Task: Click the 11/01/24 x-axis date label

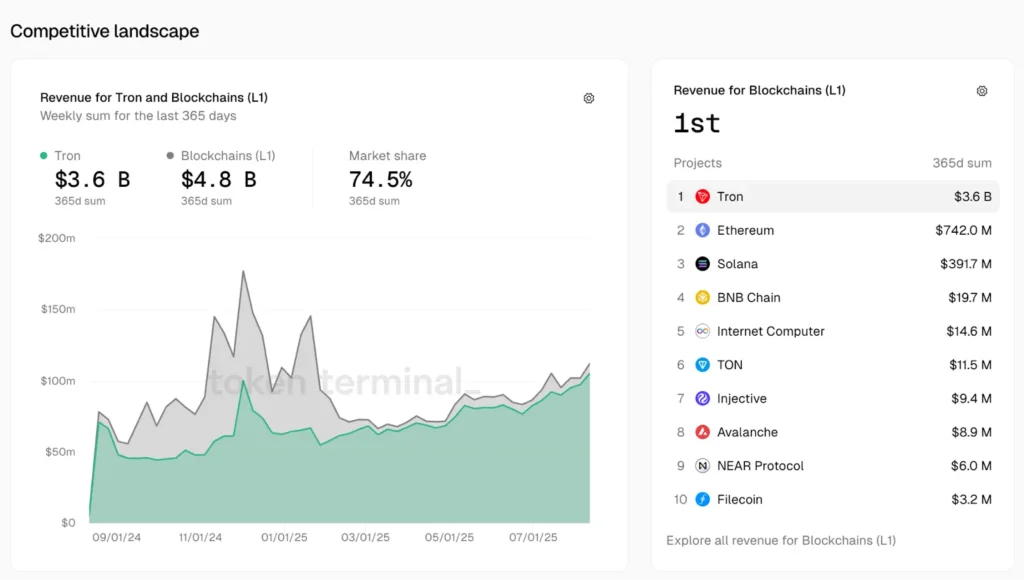Action: tap(200, 538)
